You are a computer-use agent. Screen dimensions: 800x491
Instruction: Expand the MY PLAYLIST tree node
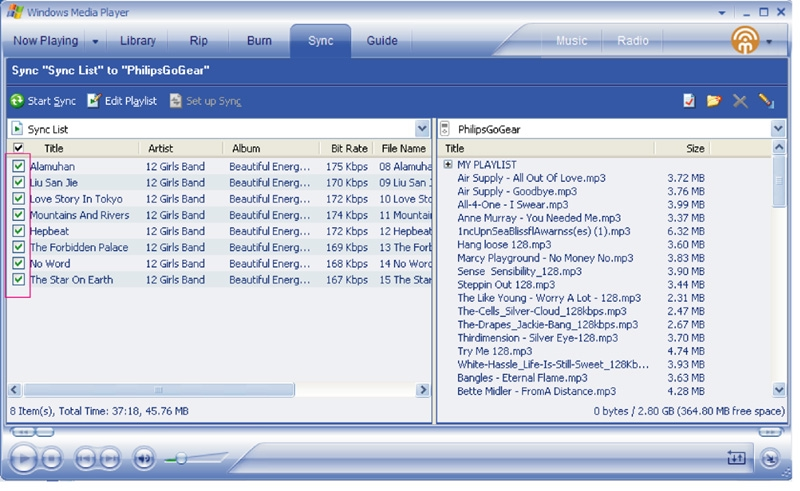coord(448,164)
